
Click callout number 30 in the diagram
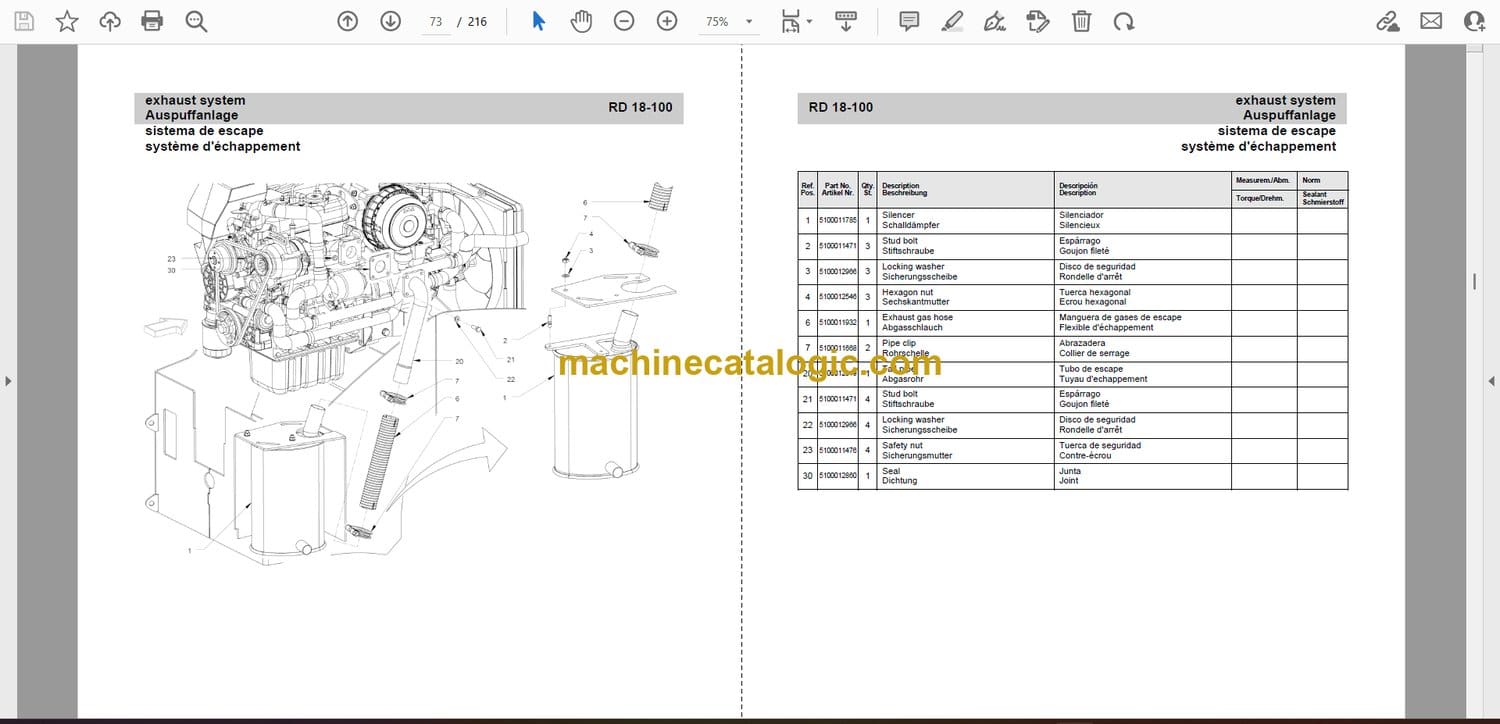pos(172,270)
